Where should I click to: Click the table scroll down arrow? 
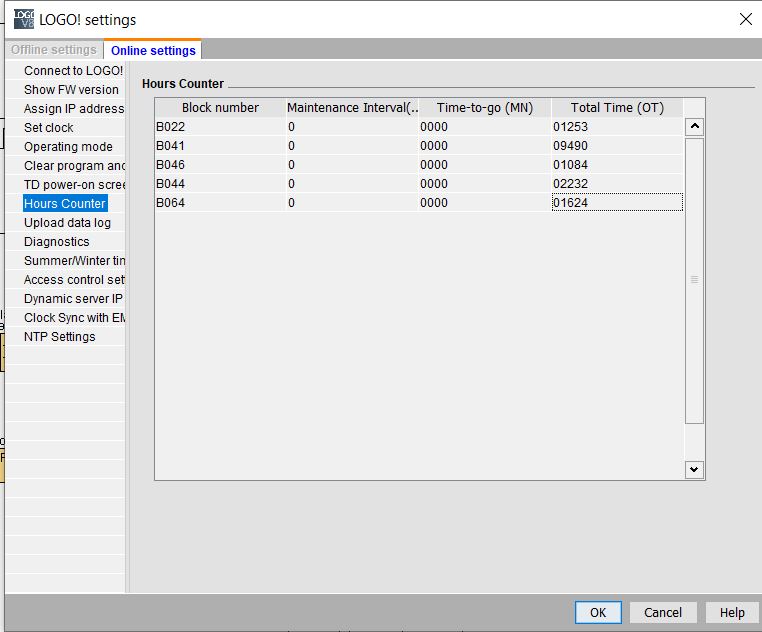click(x=694, y=470)
